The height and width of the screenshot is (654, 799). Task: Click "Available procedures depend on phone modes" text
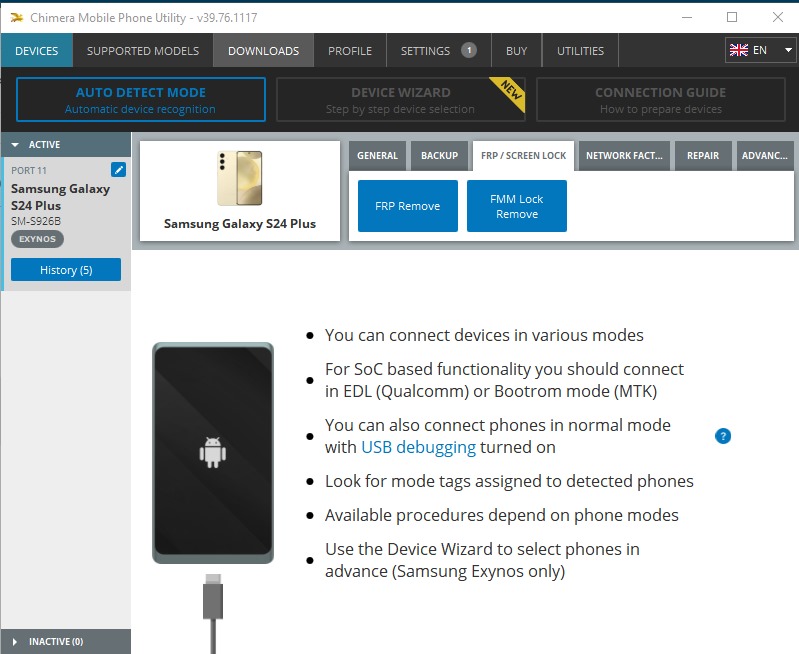(x=502, y=515)
